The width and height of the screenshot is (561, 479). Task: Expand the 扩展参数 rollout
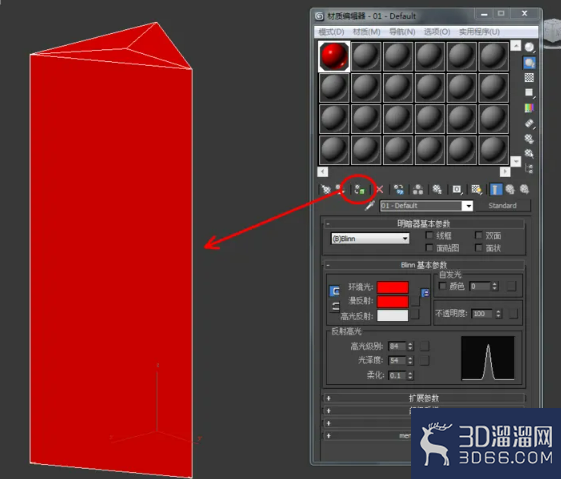pyautogui.click(x=424, y=398)
